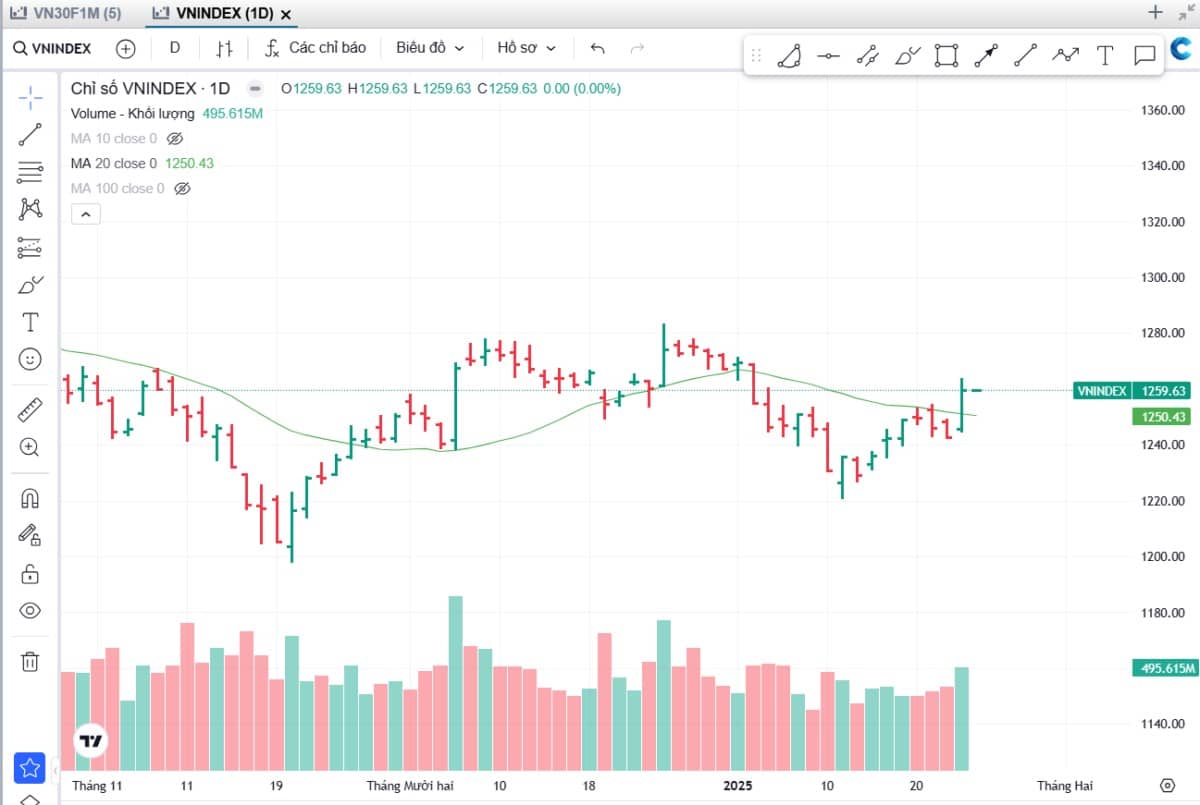This screenshot has height=805, width=1200.
Task: Click the MA 10 close 0 label
Action: 113,138
